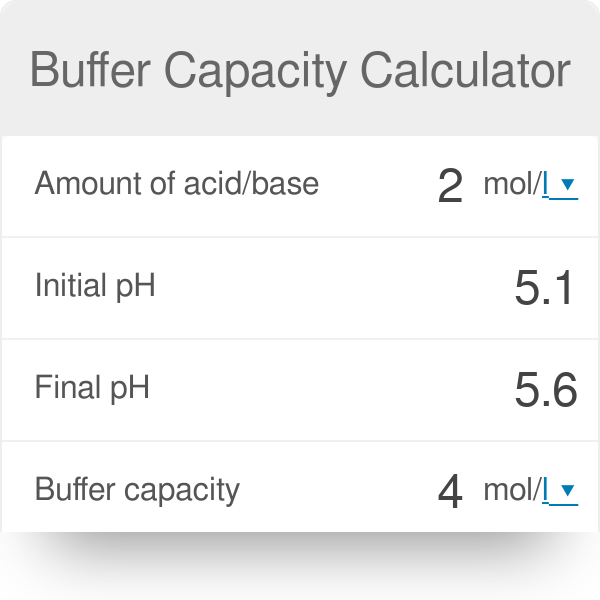Click the word Calculator in the header
The height and width of the screenshot is (600, 600).
click(x=466, y=70)
